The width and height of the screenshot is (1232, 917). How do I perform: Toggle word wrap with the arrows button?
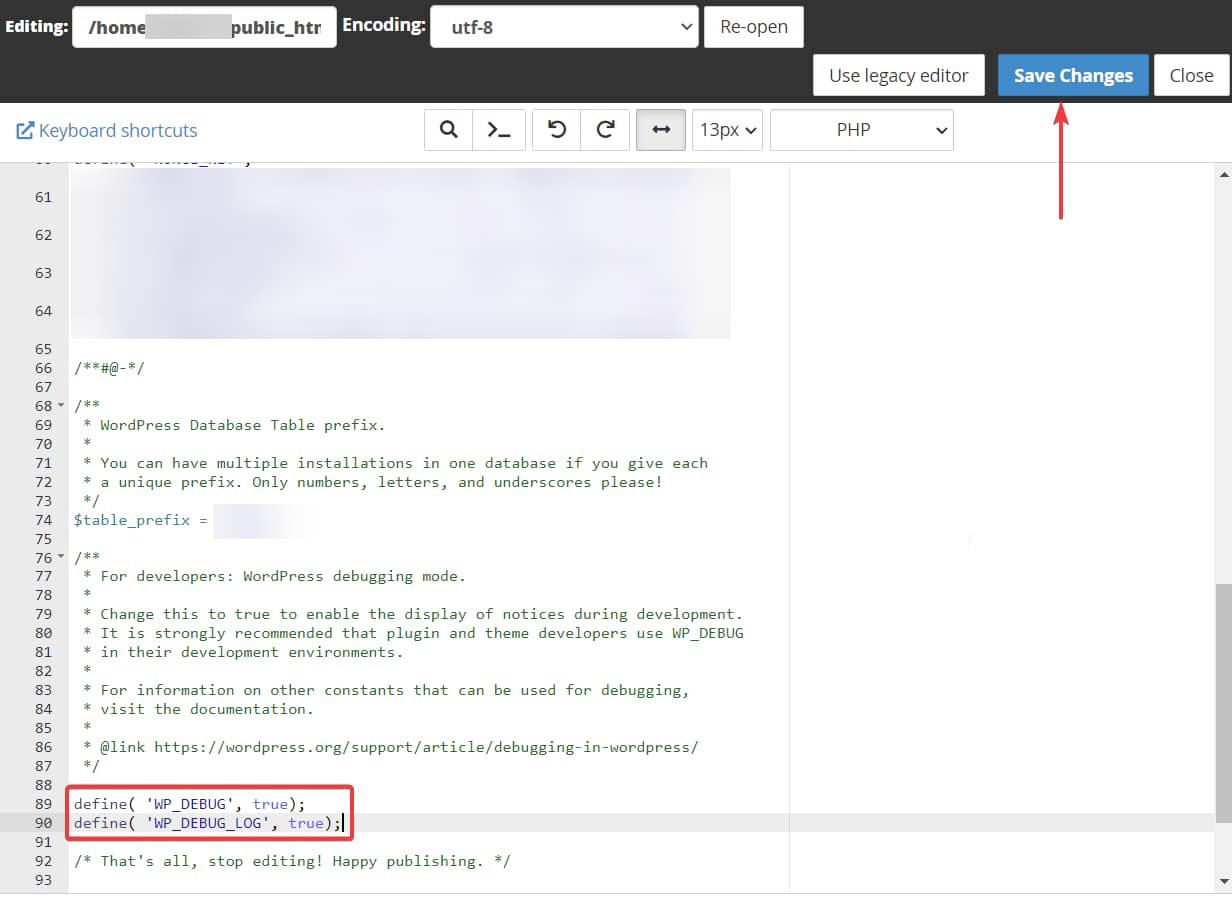pyautogui.click(x=660, y=129)
